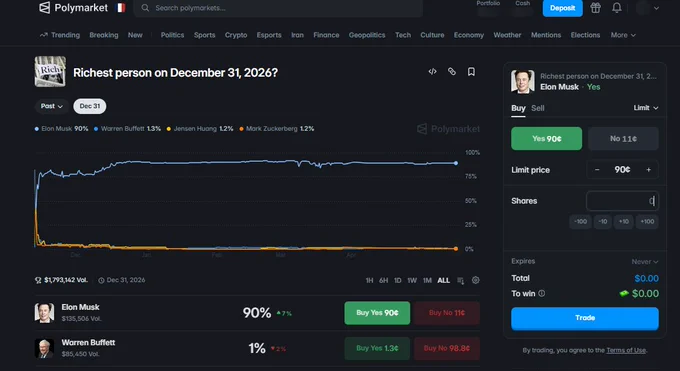The width and height of the screenshot is (680, 371).
Task: Open the Expires Never dropdown
Action: 645,262
